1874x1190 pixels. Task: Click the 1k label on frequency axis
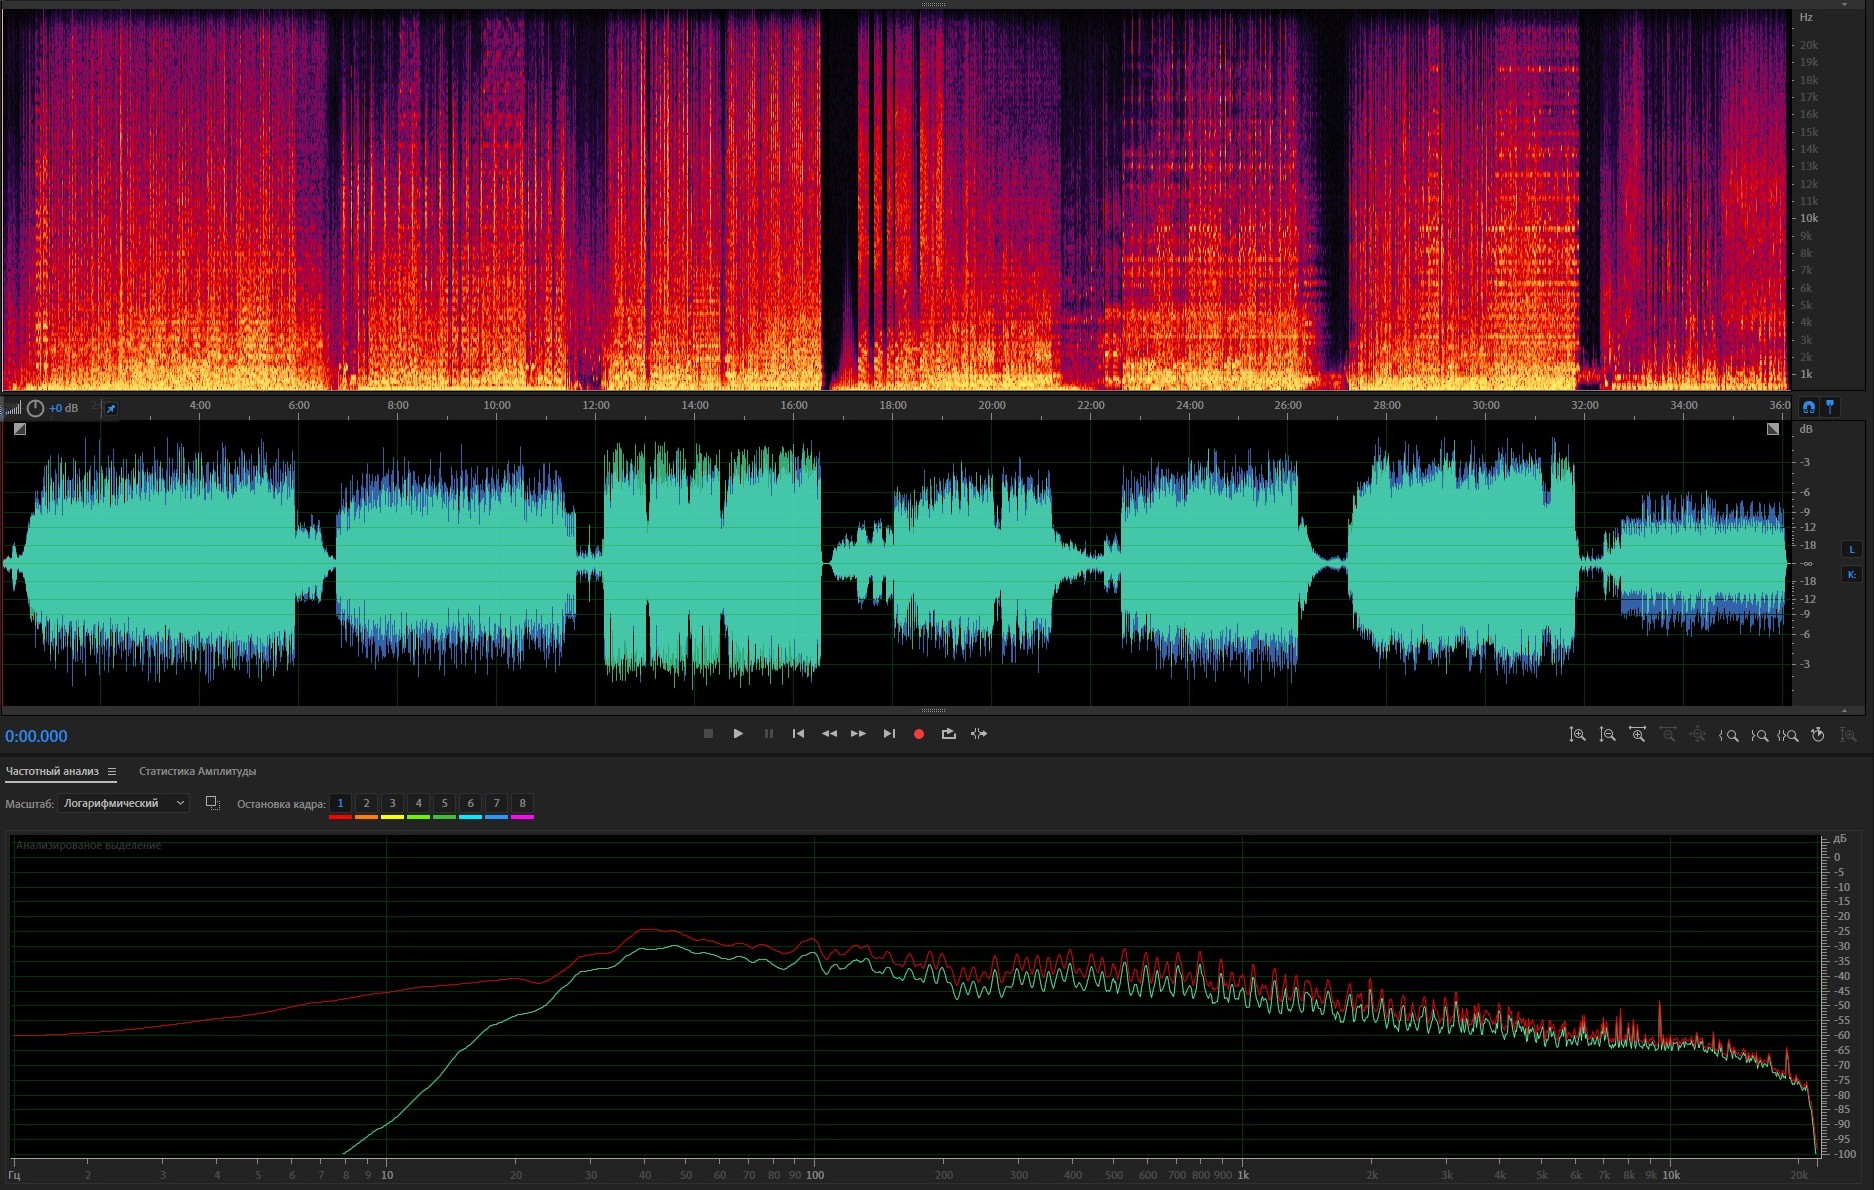pos(1243,1175)
